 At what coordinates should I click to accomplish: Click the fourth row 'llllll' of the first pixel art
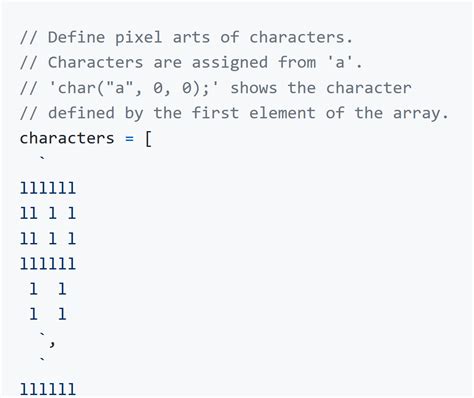pos(48,264)
